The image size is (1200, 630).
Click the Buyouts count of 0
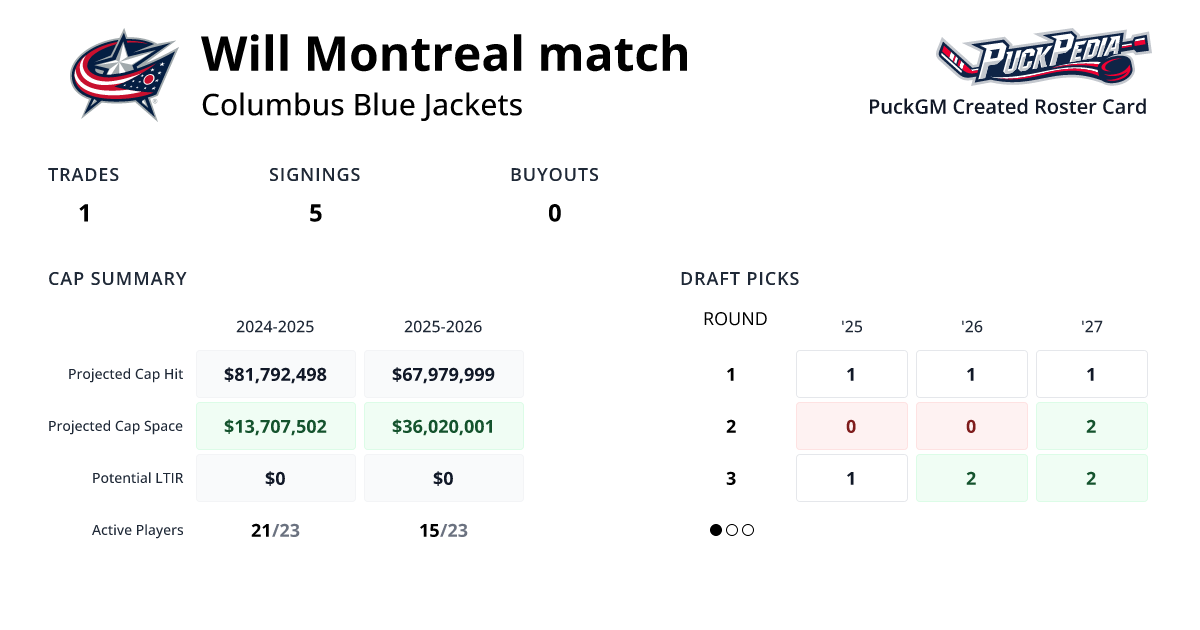click(555, 213)
